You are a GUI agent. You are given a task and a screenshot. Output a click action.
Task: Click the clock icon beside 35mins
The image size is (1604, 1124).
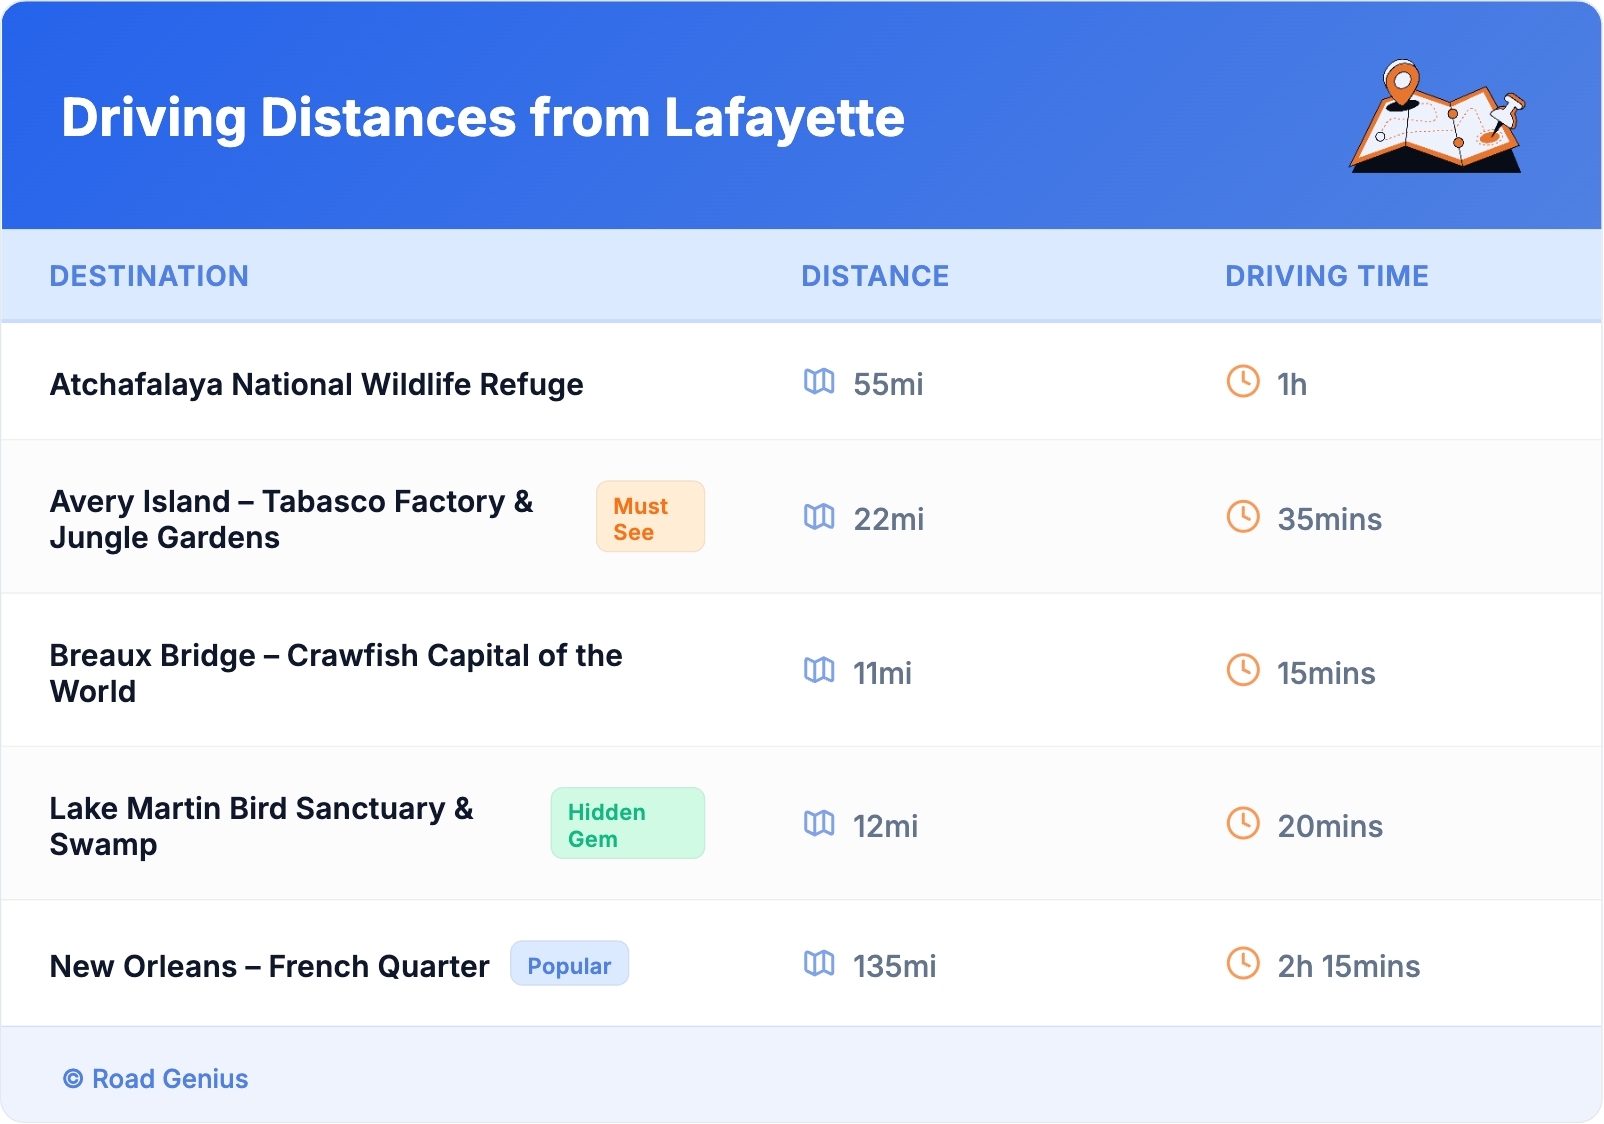coord(1243,517)
